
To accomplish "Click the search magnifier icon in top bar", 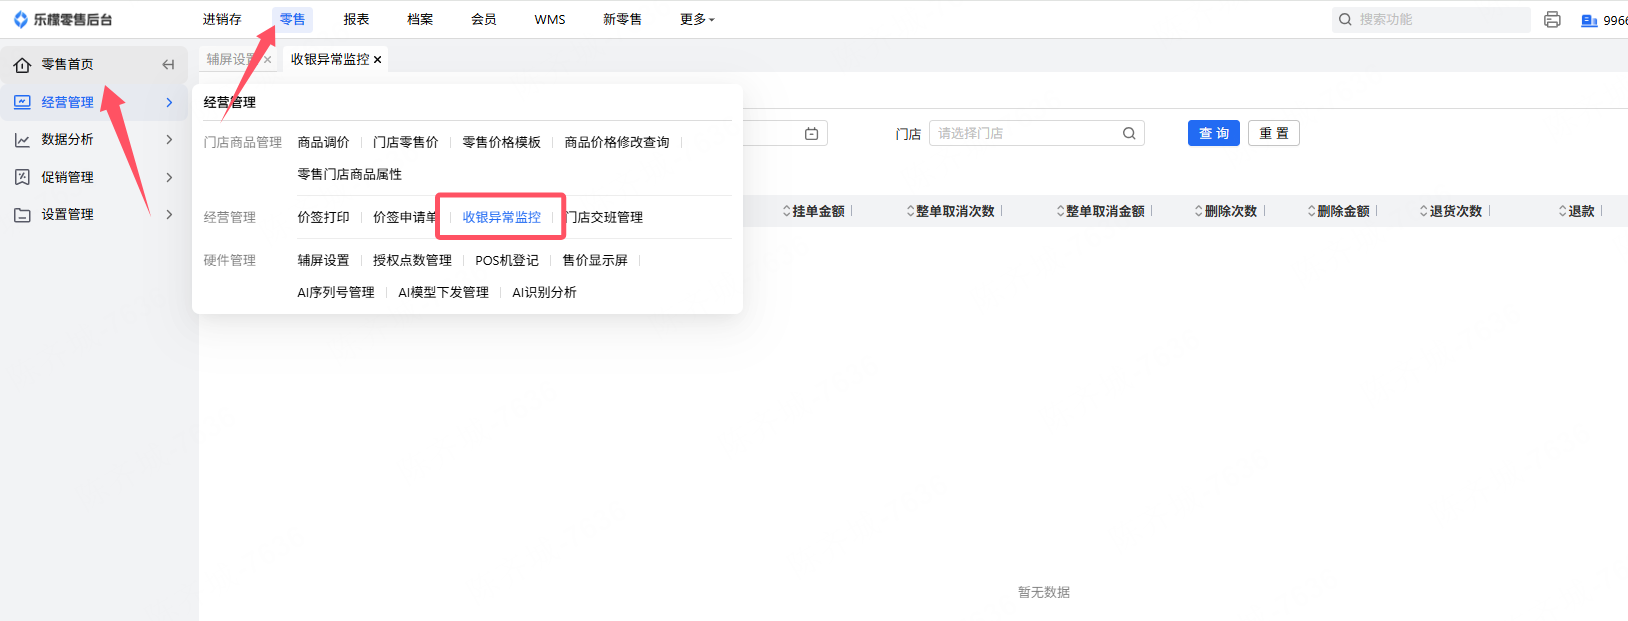I will [1345, 19].
